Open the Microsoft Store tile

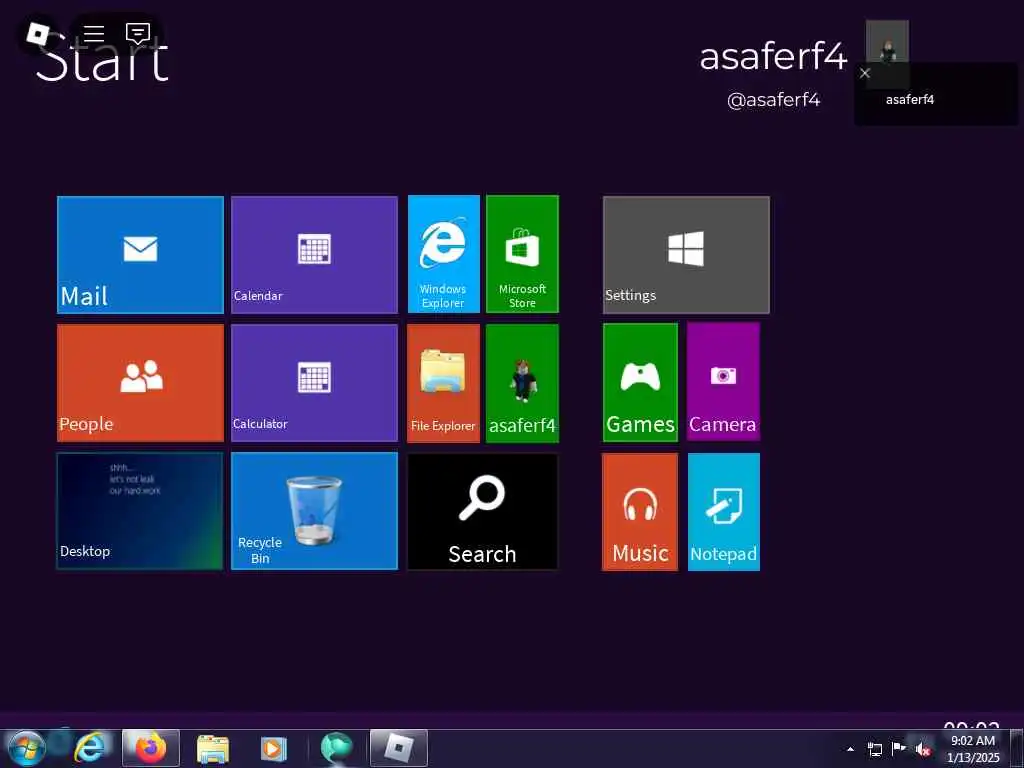pos(522,254)
